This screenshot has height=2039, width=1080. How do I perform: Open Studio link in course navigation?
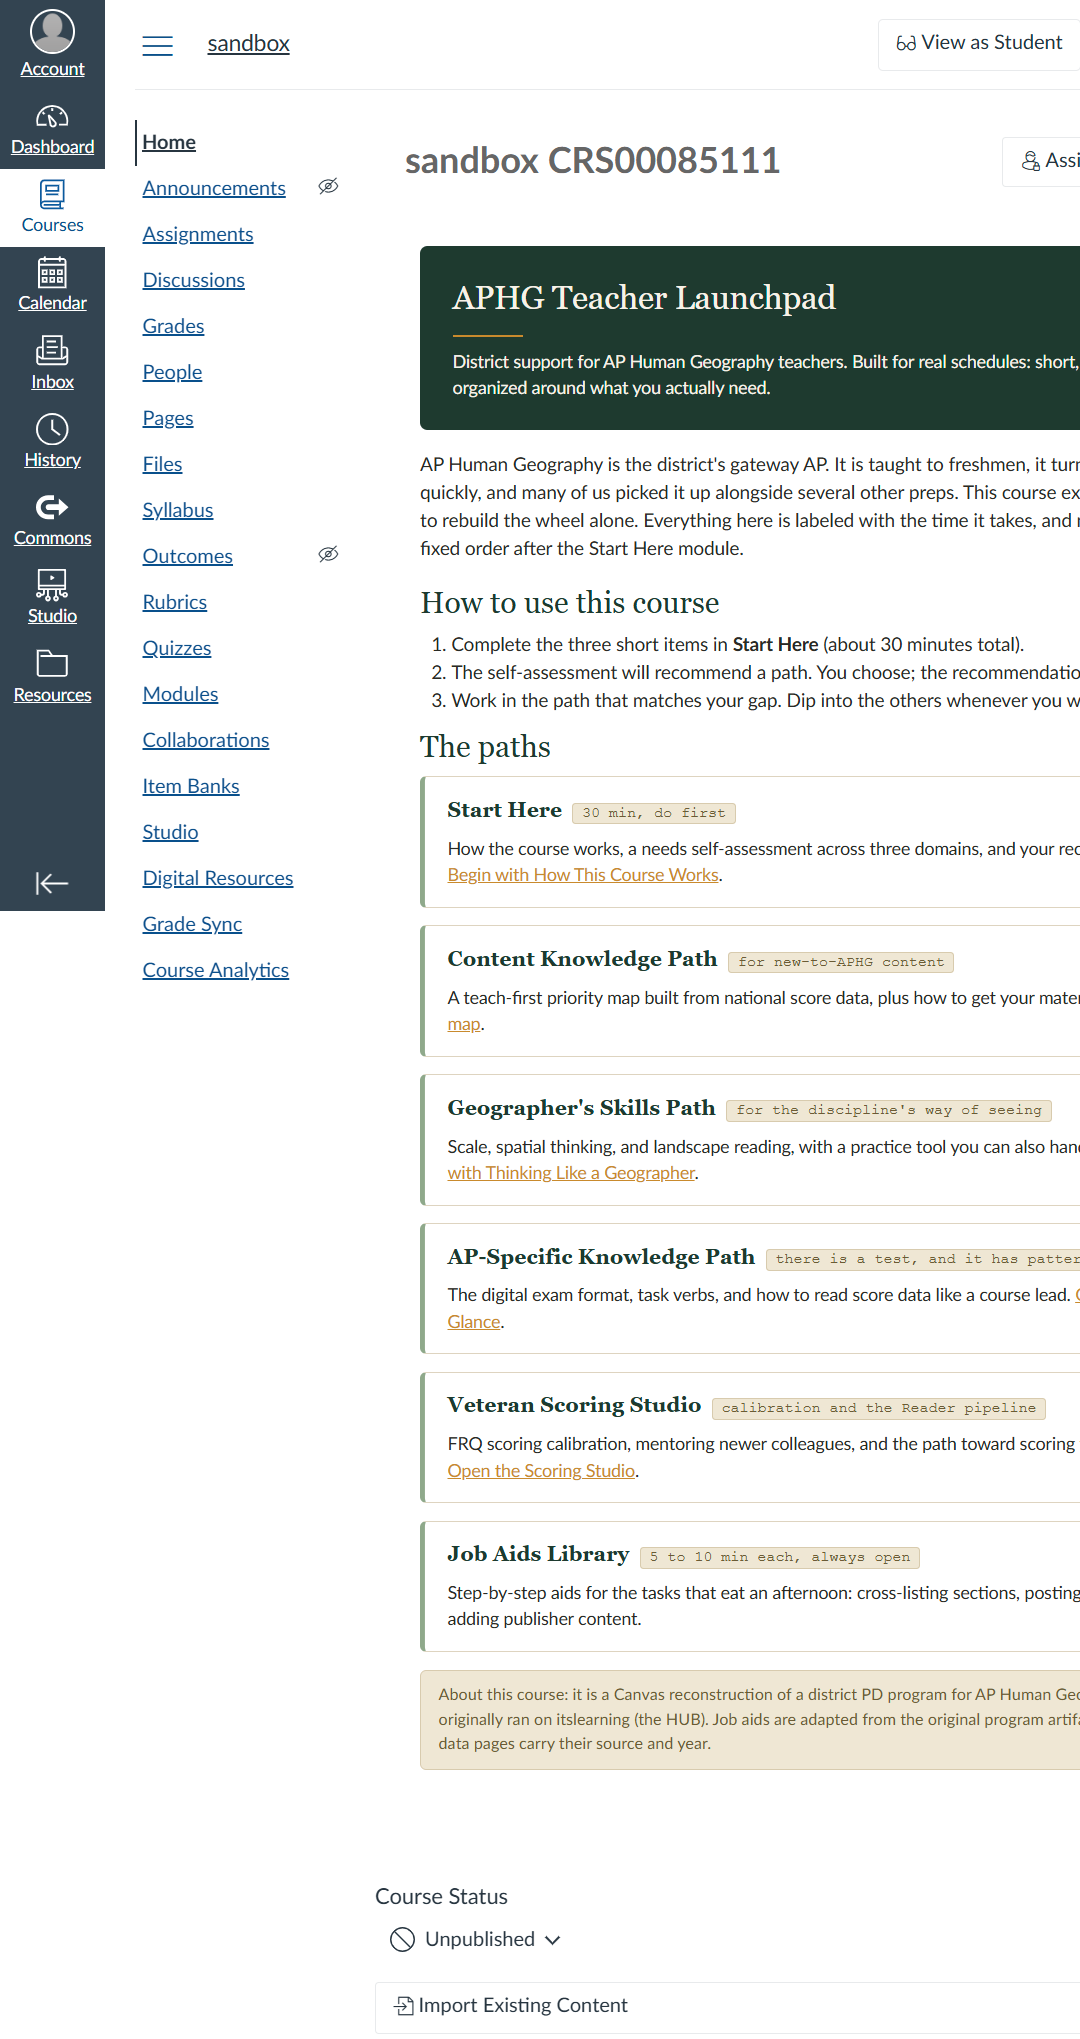[170, 832]
